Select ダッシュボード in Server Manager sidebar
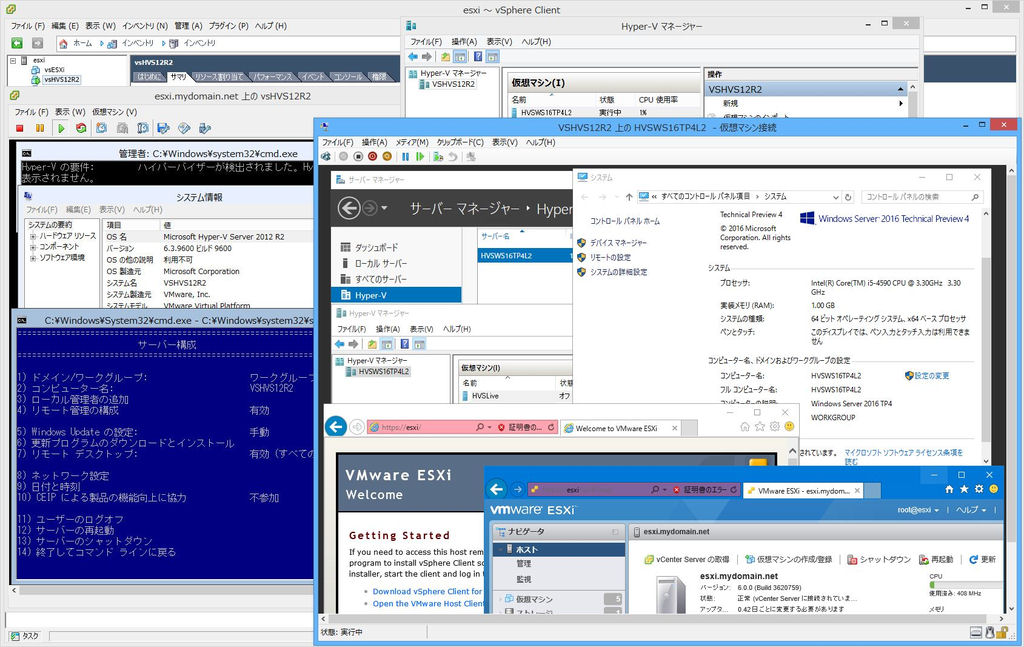 377,247
